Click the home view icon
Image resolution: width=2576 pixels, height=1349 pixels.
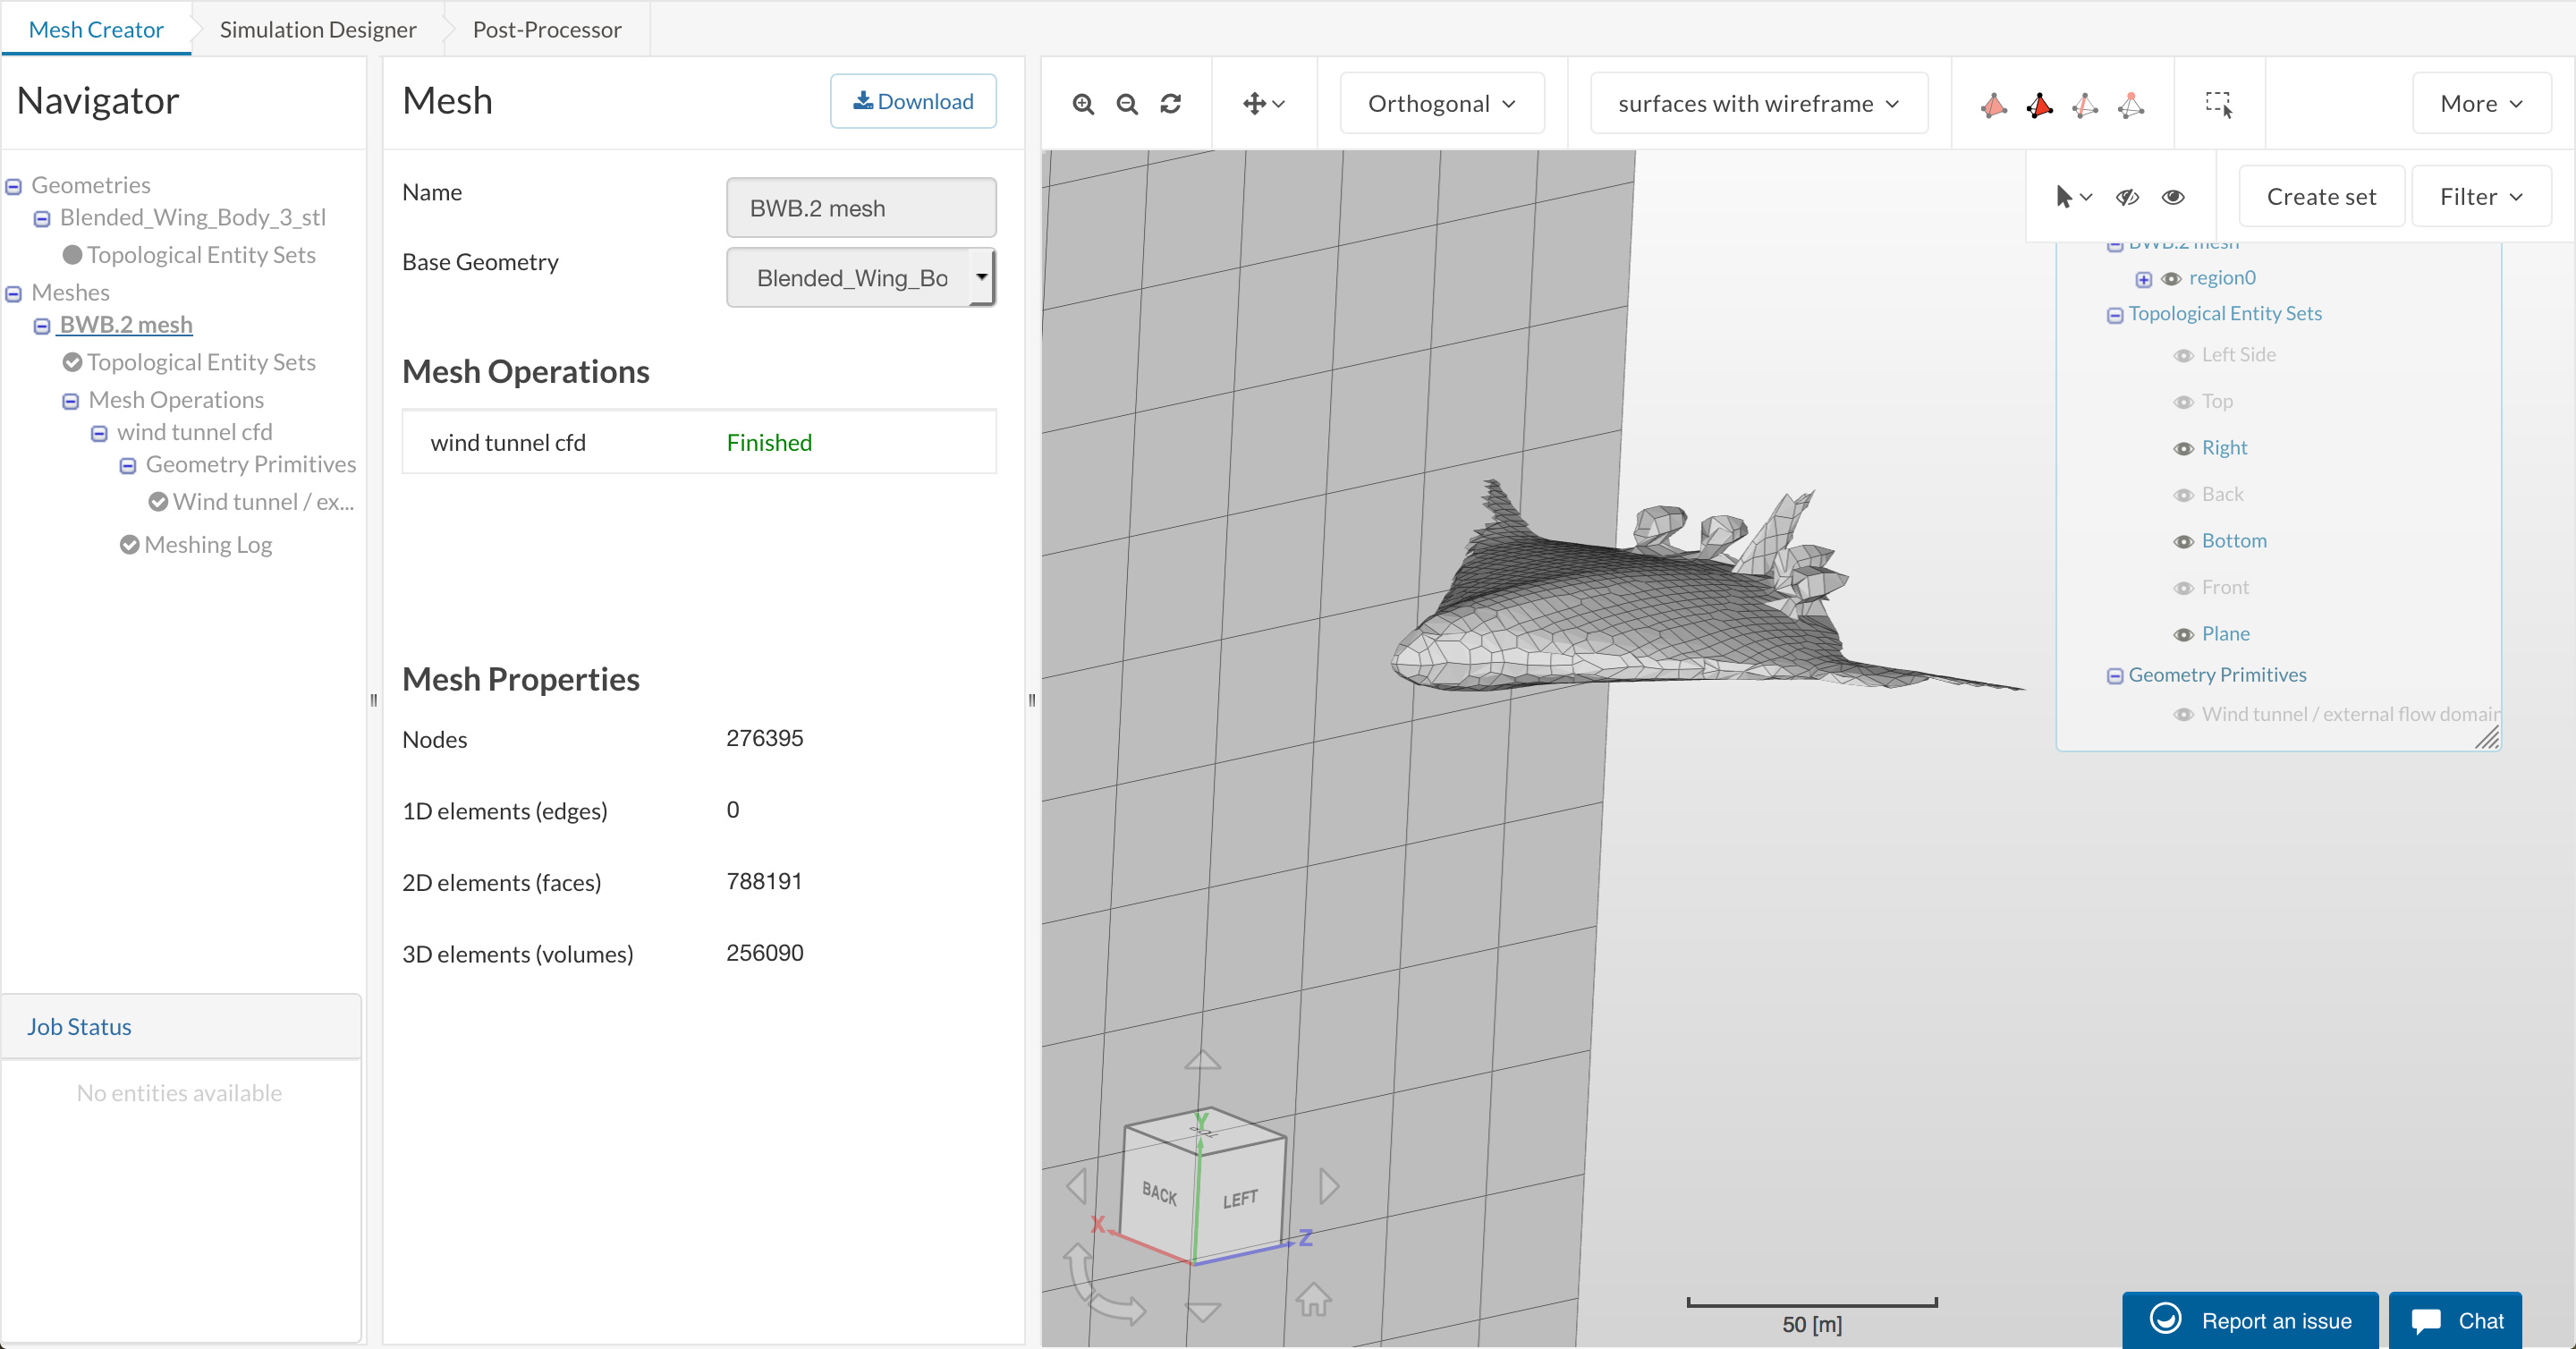[1313, 1299]
